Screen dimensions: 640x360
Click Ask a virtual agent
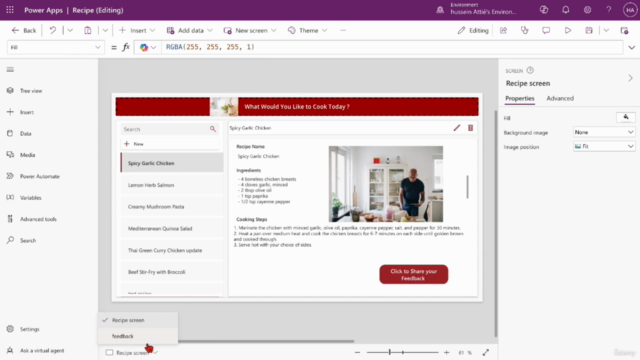36,351
